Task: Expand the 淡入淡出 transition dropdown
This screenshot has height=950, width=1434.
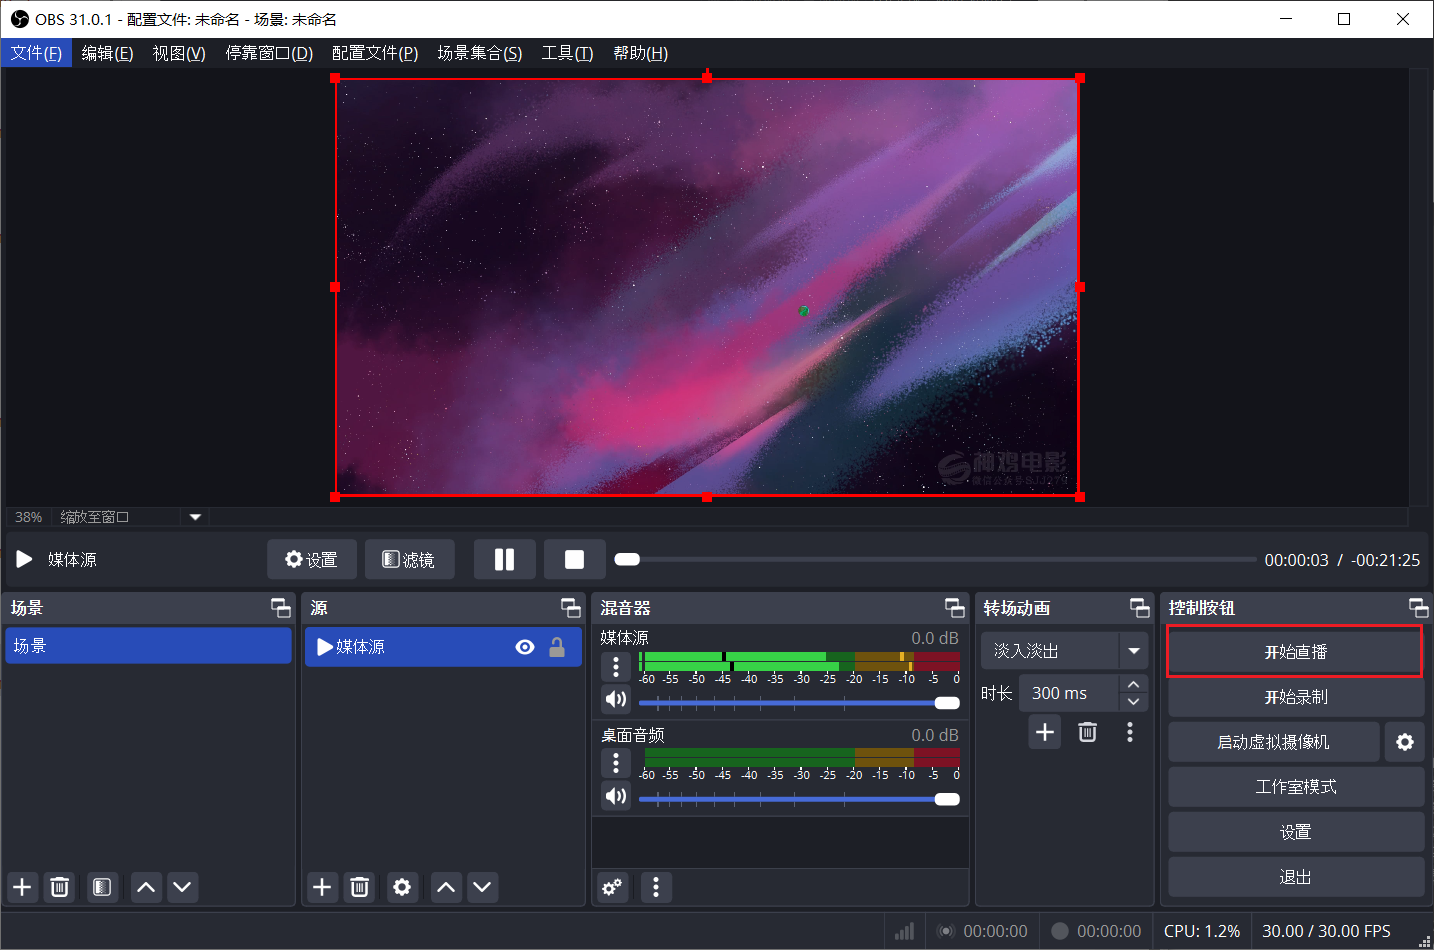Action: 1134,651
